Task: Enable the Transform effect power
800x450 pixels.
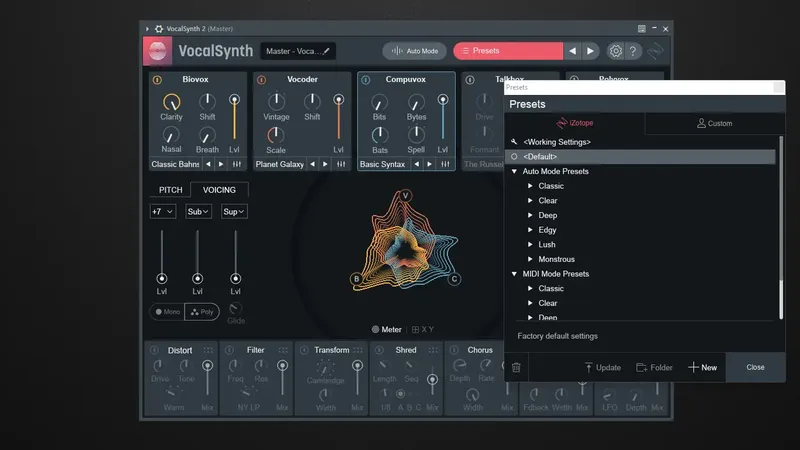Action: (x=304, y=350)
